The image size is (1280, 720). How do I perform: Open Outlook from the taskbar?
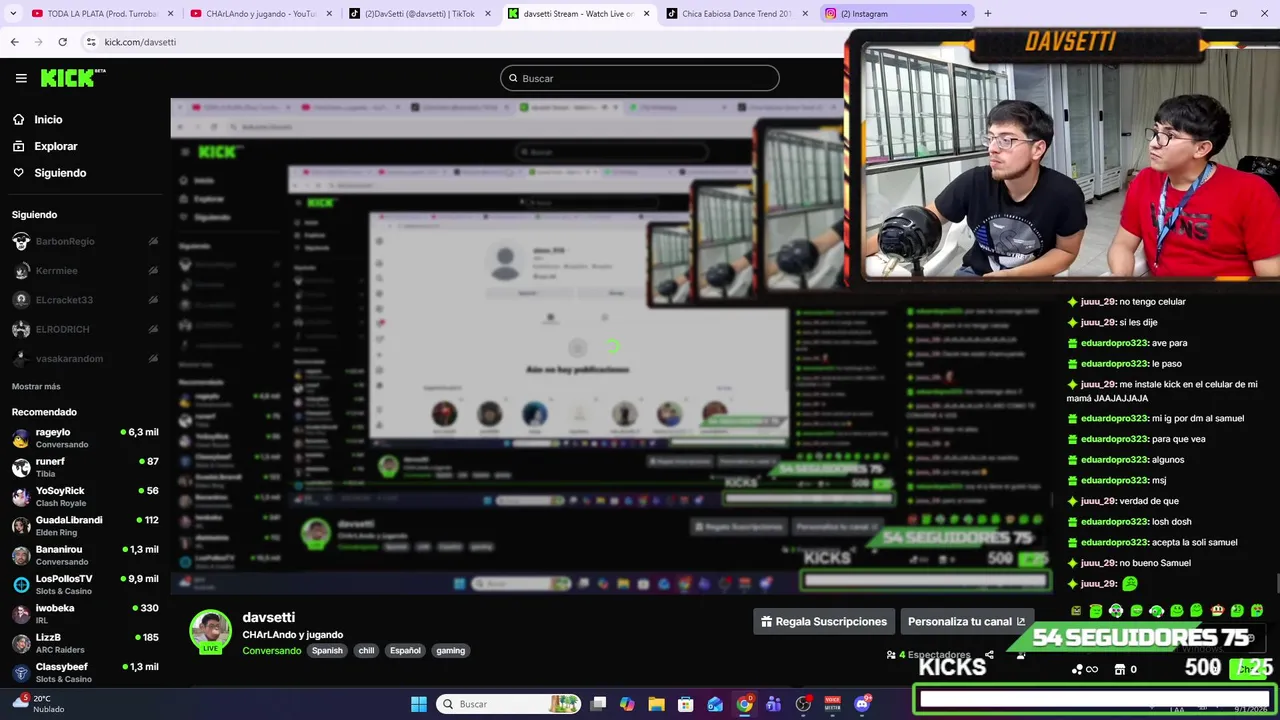[x=715, y=704]
